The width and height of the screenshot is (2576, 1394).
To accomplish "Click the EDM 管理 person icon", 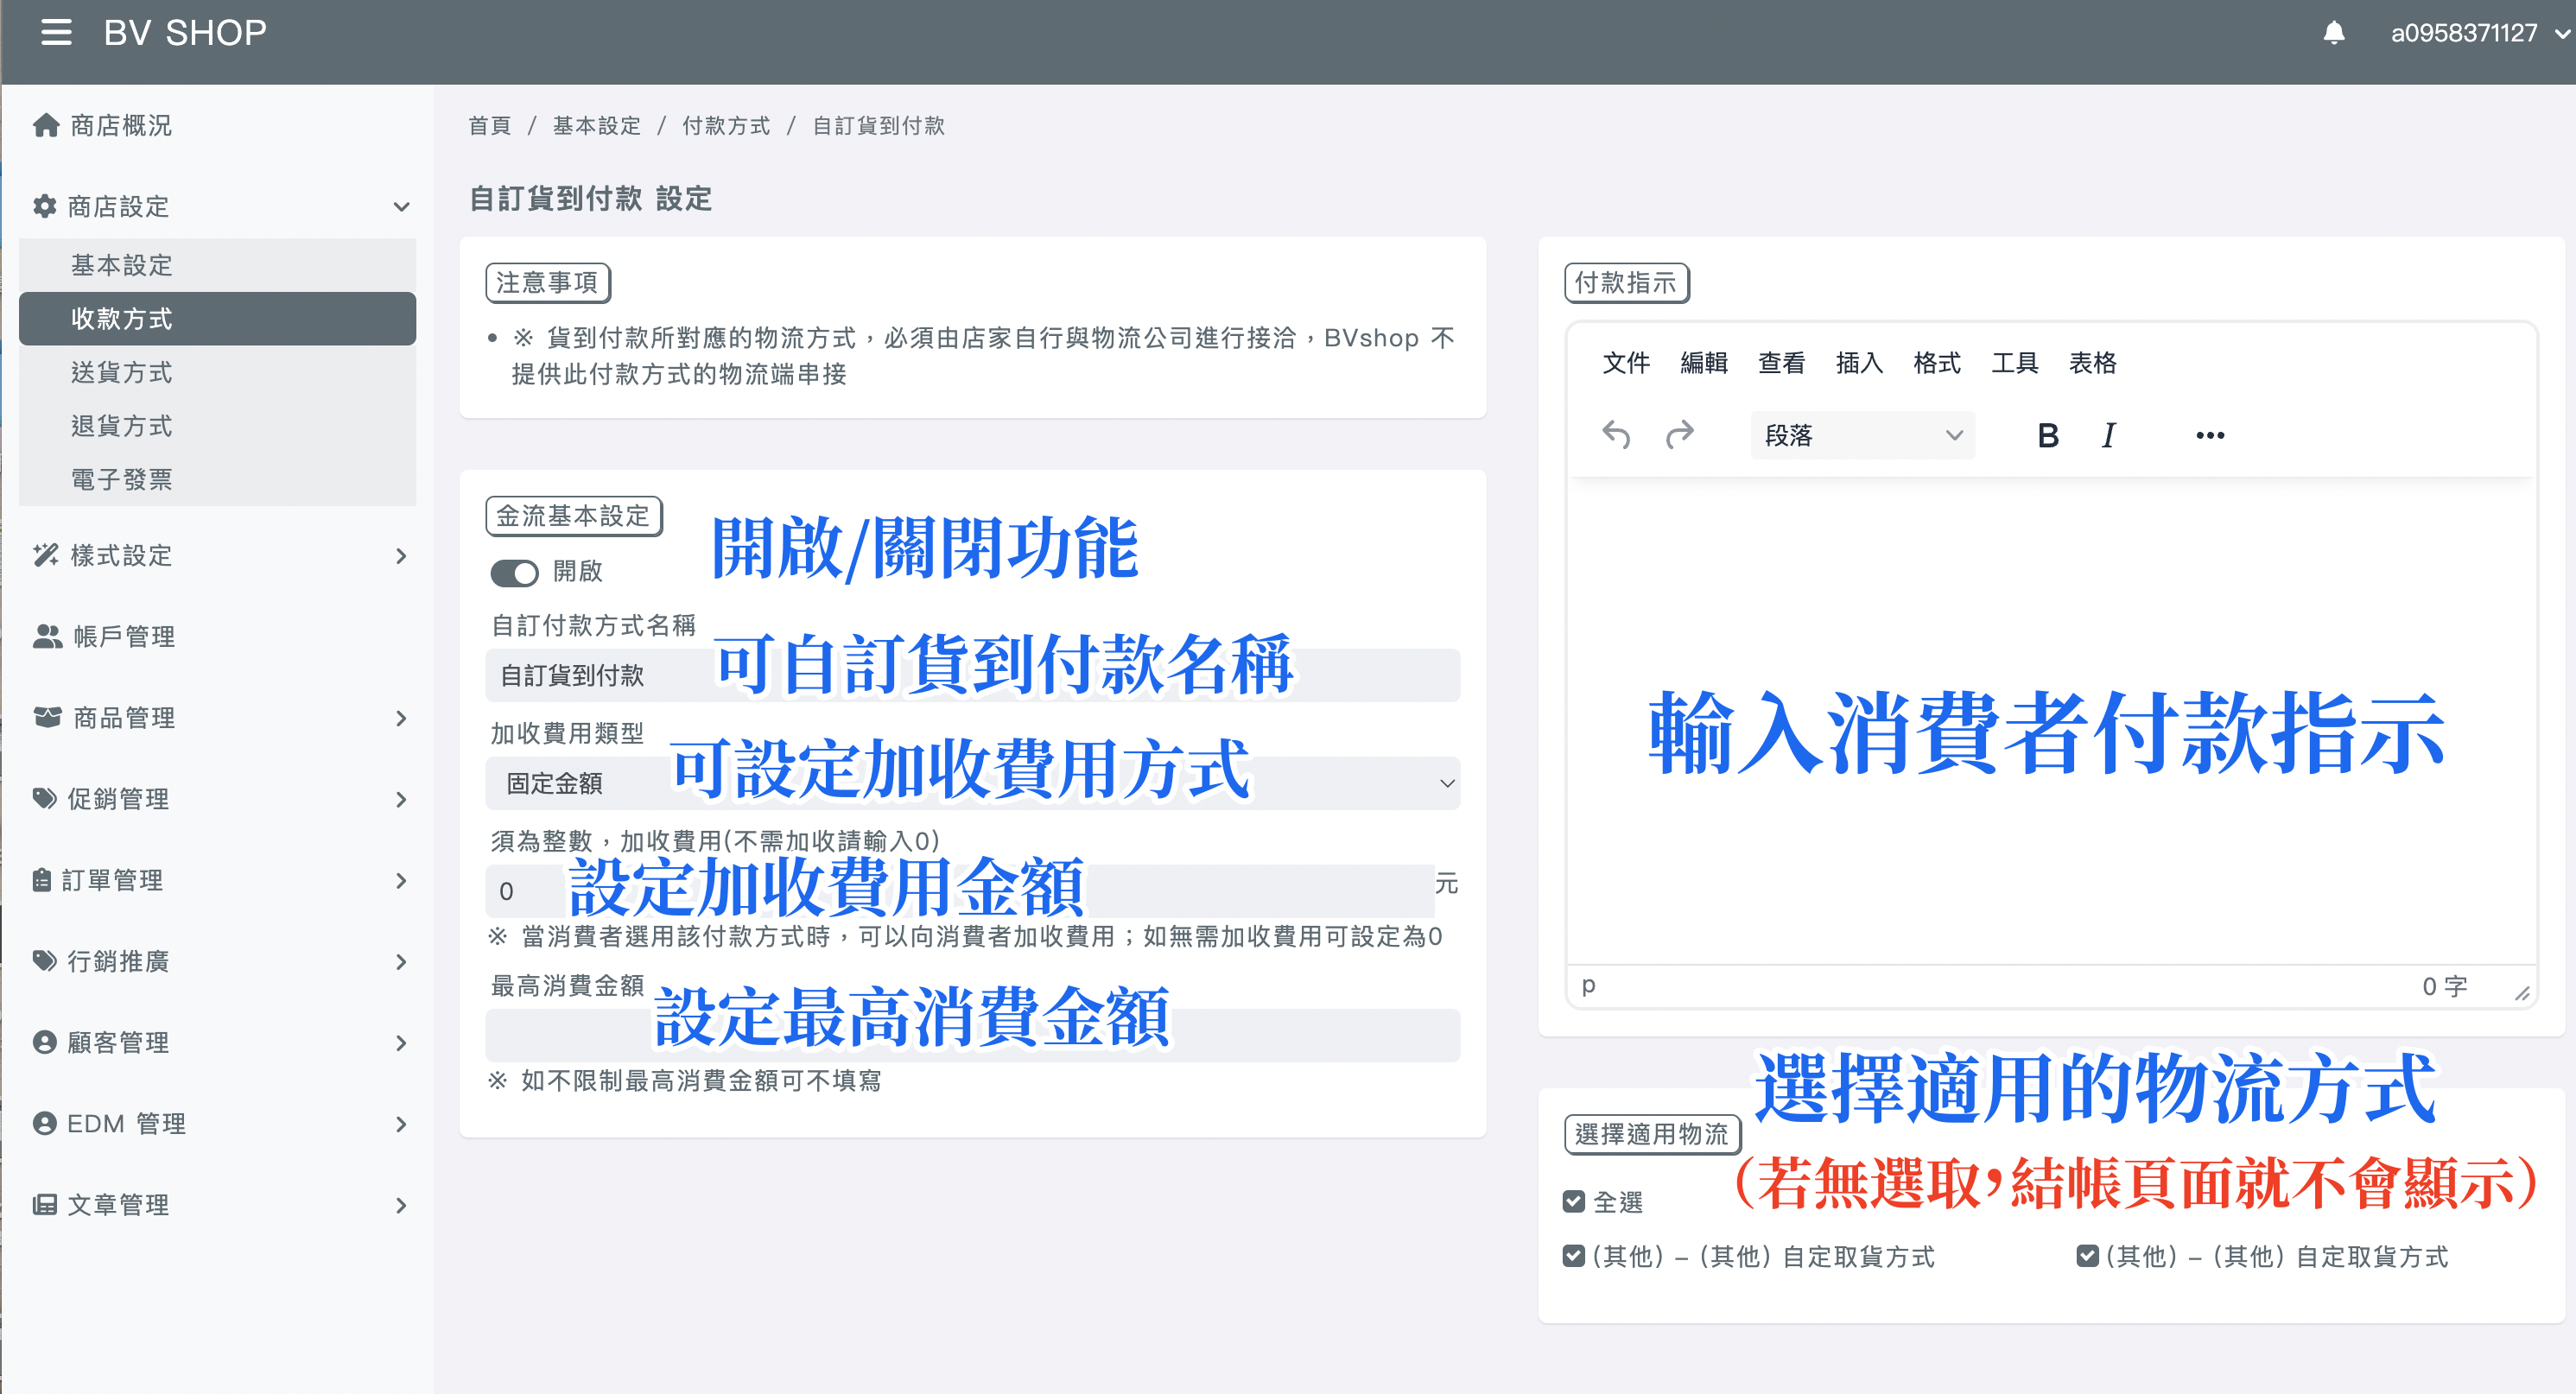I will click(x=45, y=1123).
